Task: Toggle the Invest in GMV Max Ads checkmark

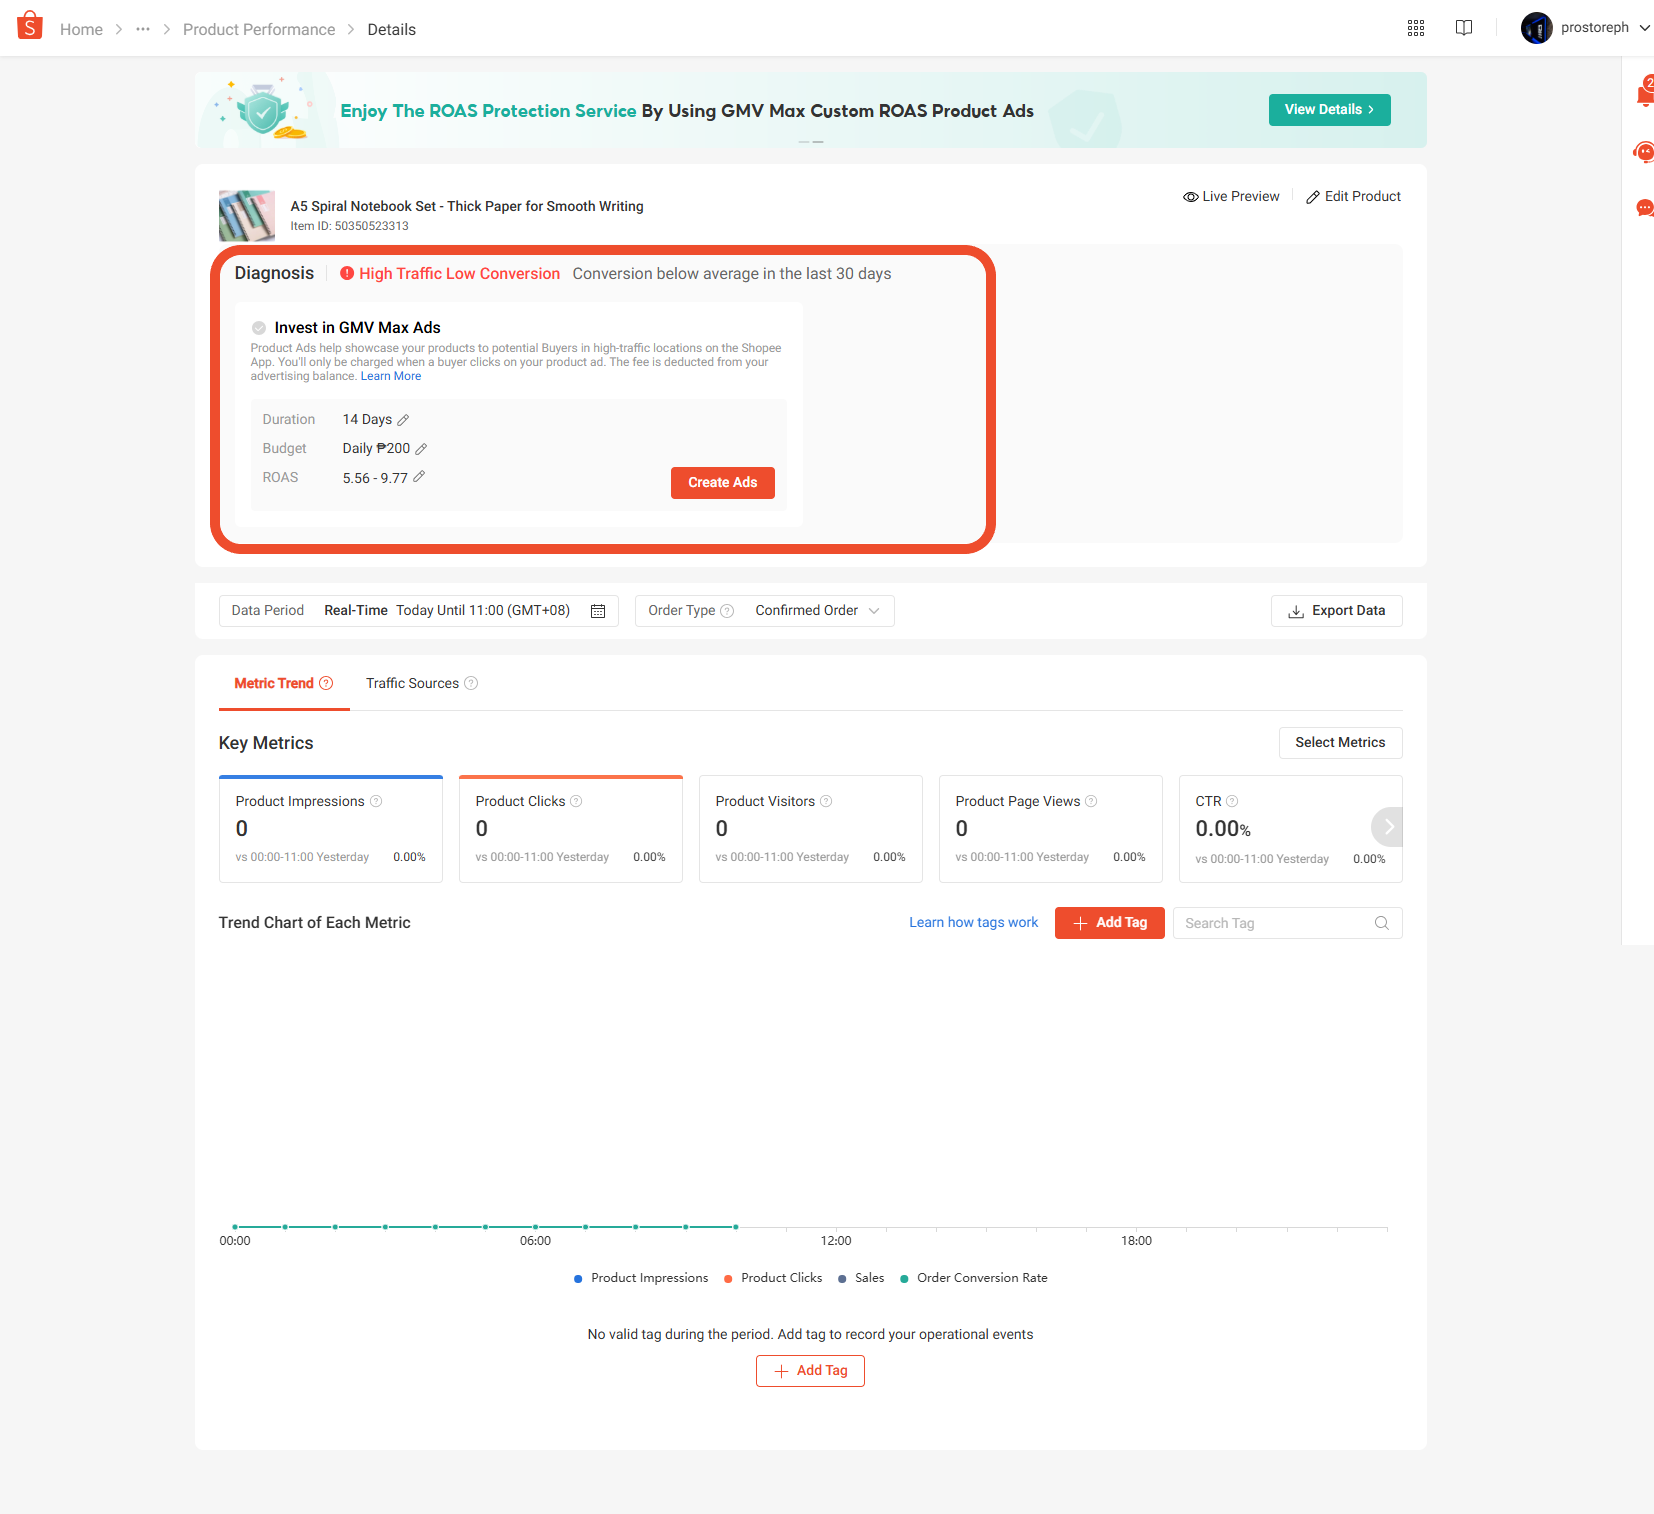Action: 259,328
